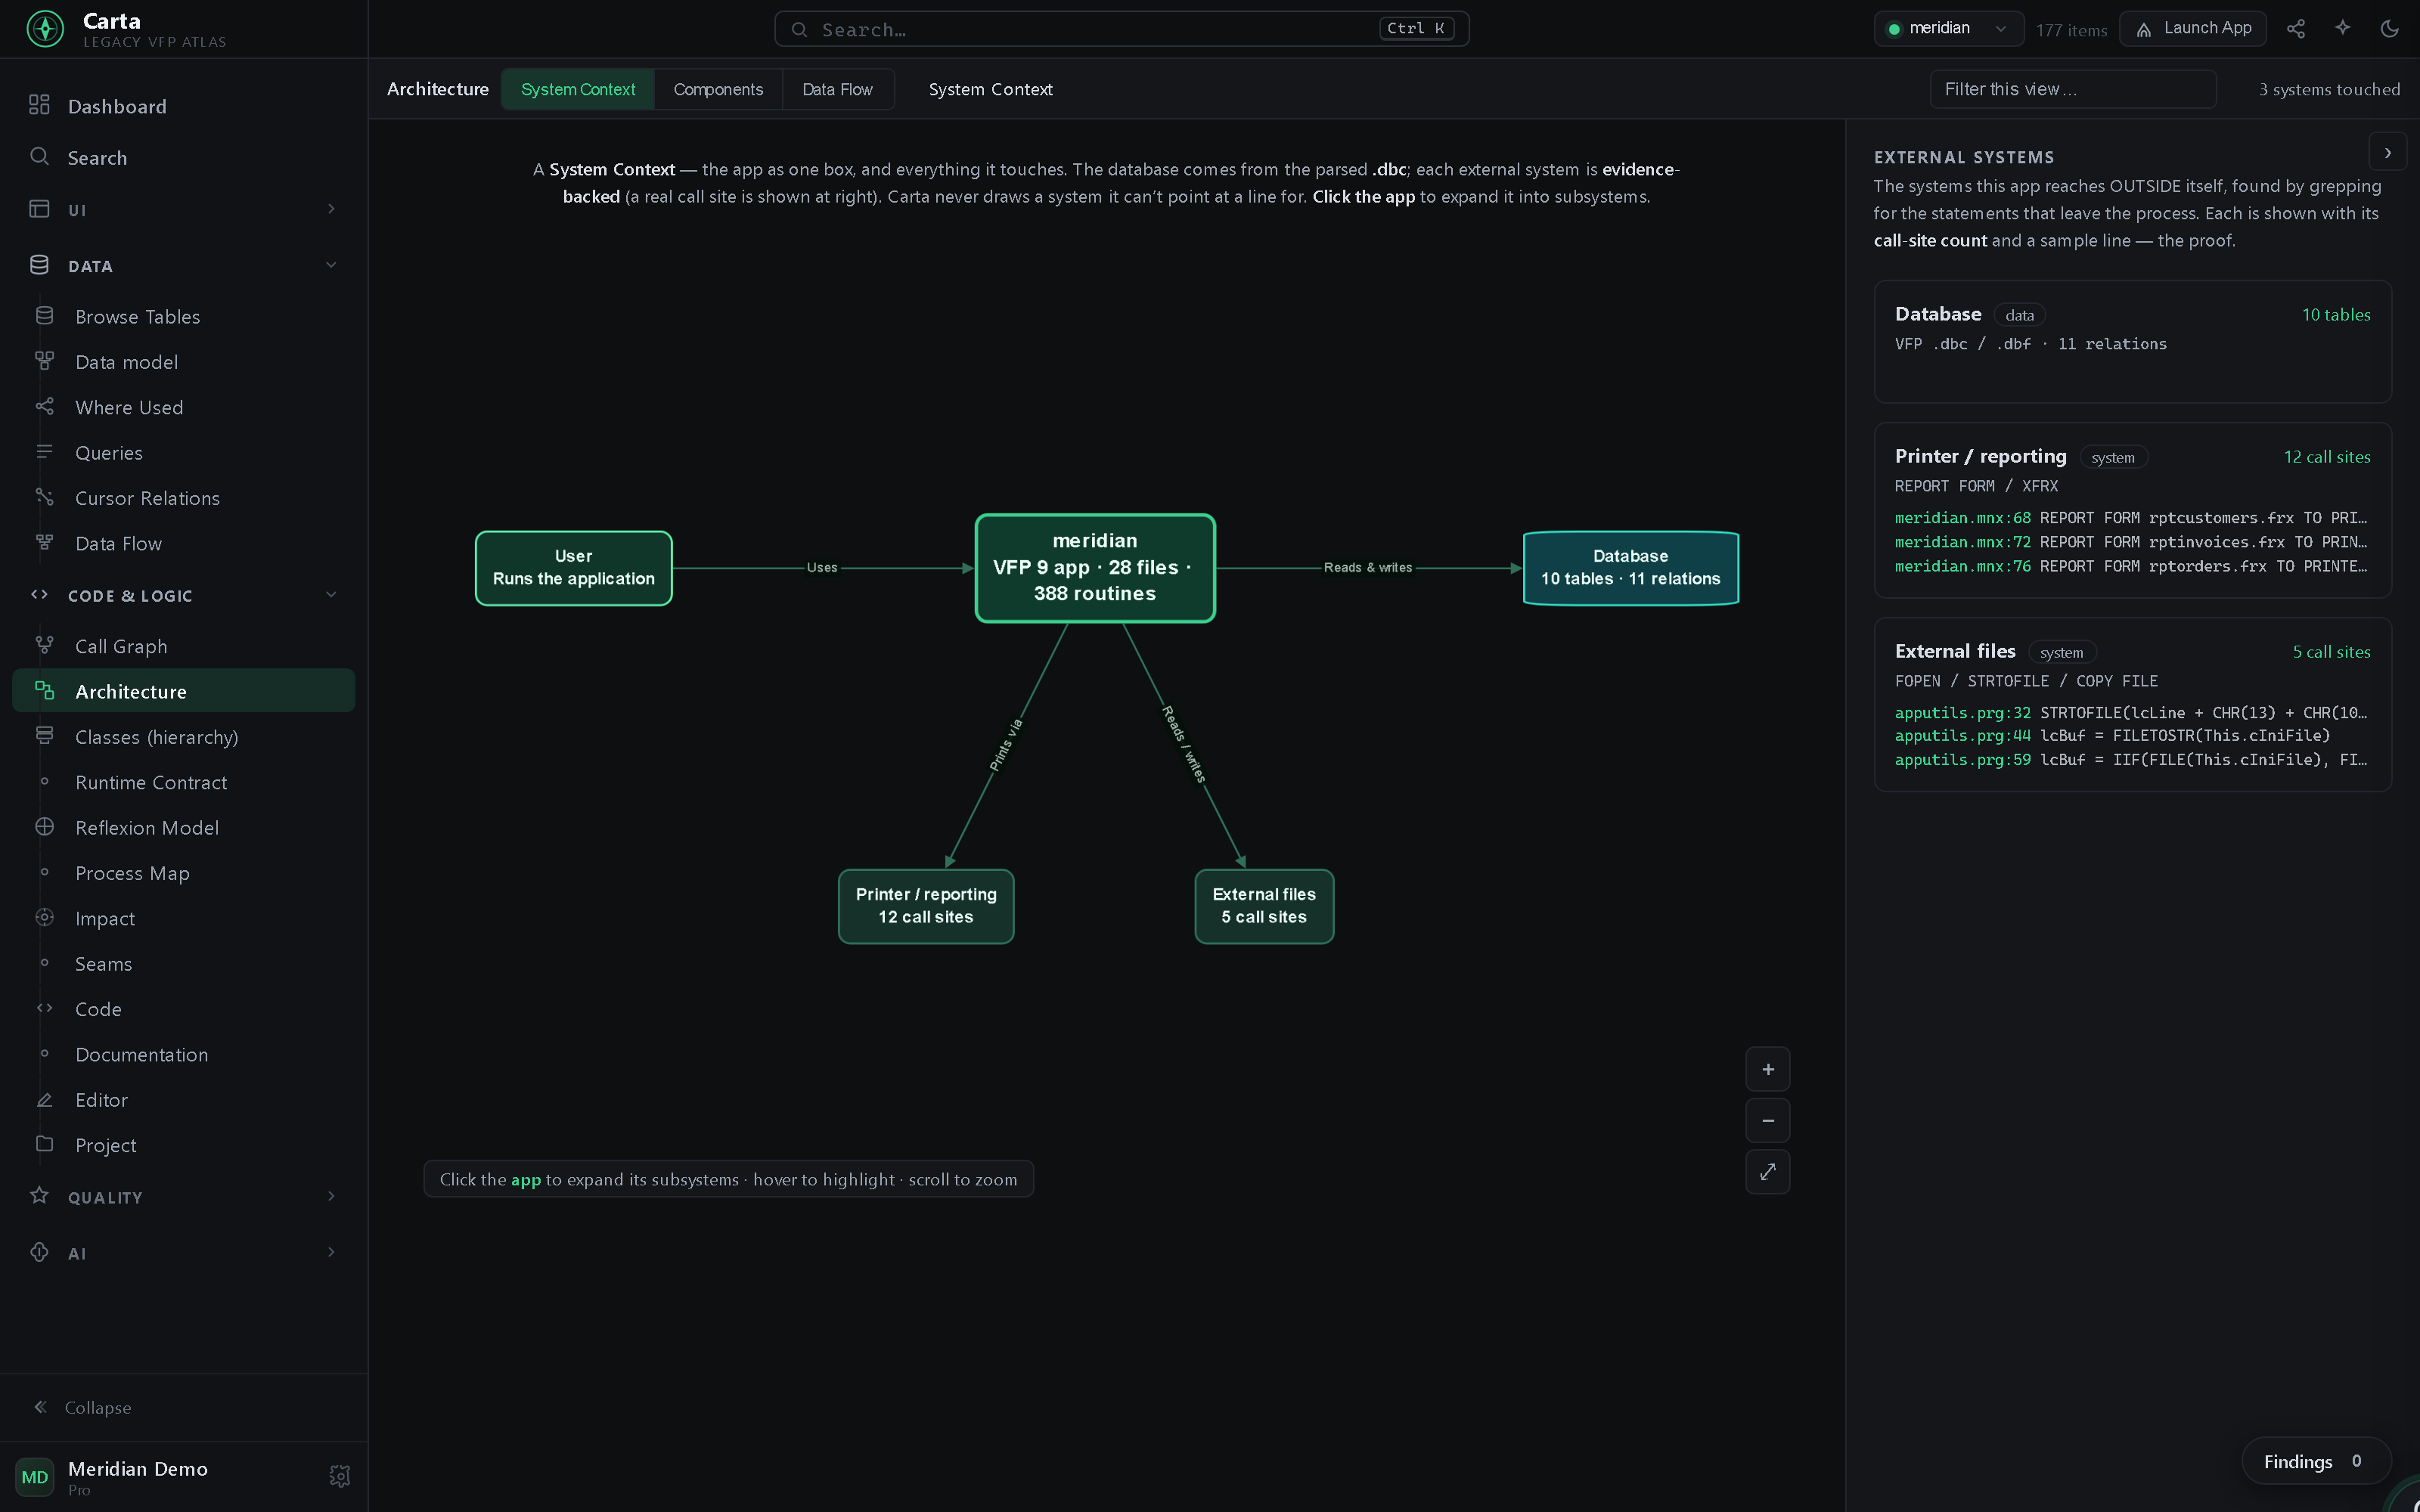Screen dimensions: 2420x1512
Task: Expand the AI section
Action: tap(183, 1253)
